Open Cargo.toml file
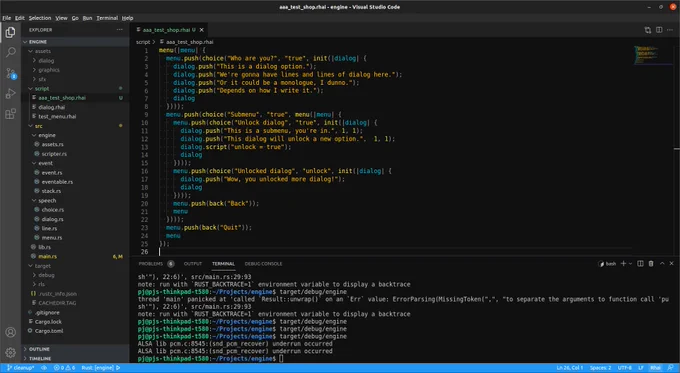Viewport: 680px width, 373px height. coord(75,331)
